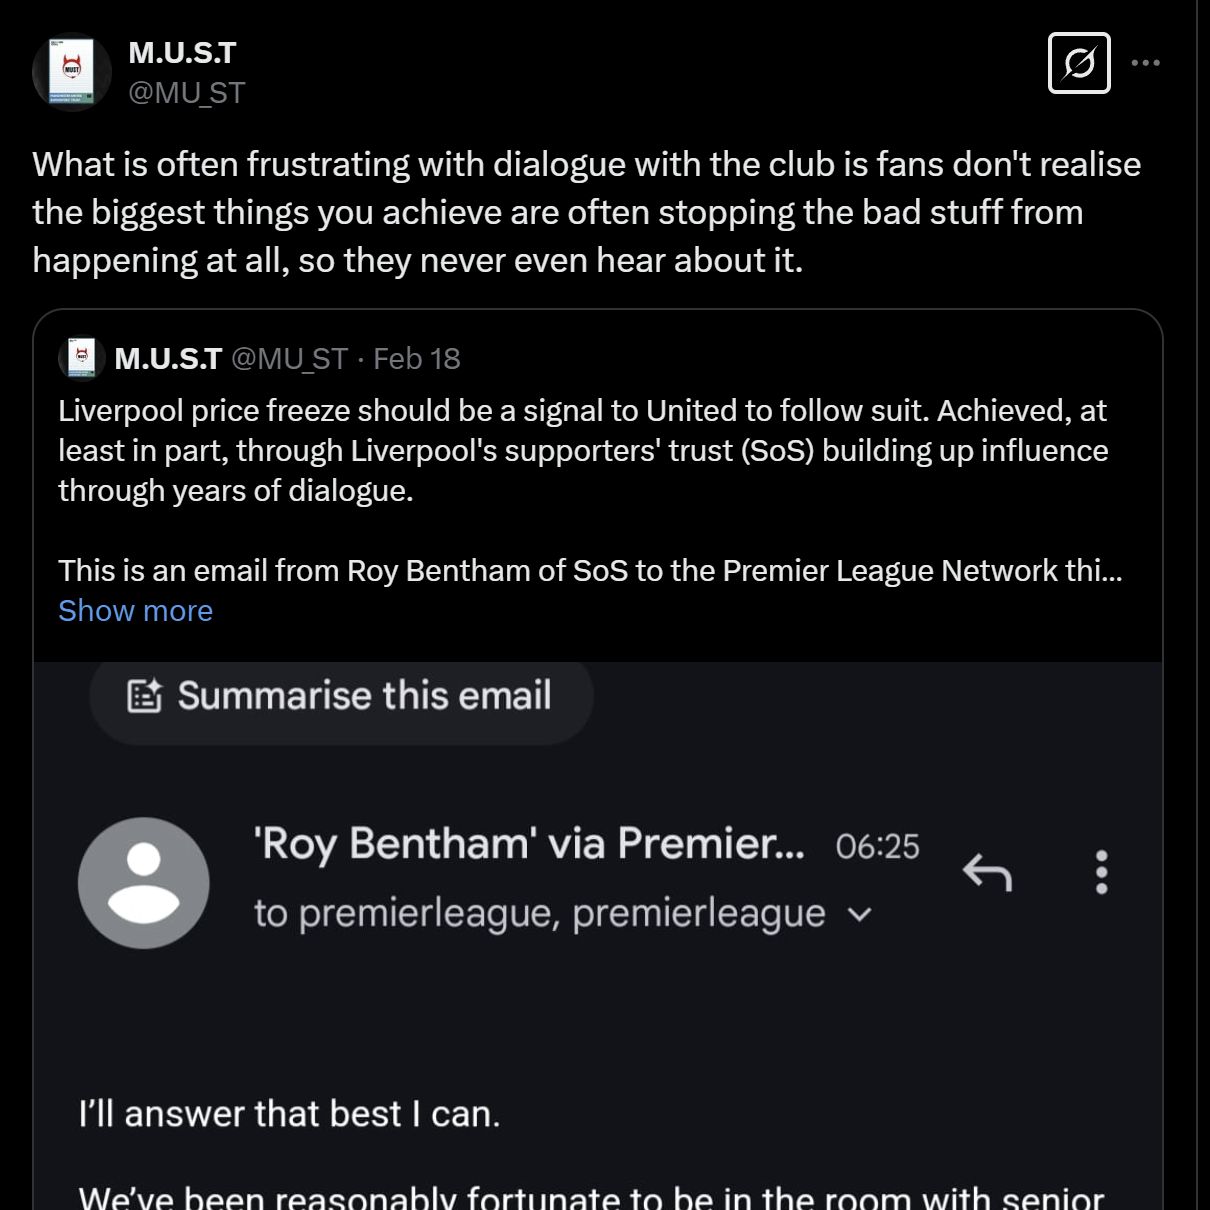Image resolution: width=1210 pixels, height=1210 pixels.
Task: Click the M.U.S.T profile avatar at top
Action: pyautogui.click(x=70, y=72)
